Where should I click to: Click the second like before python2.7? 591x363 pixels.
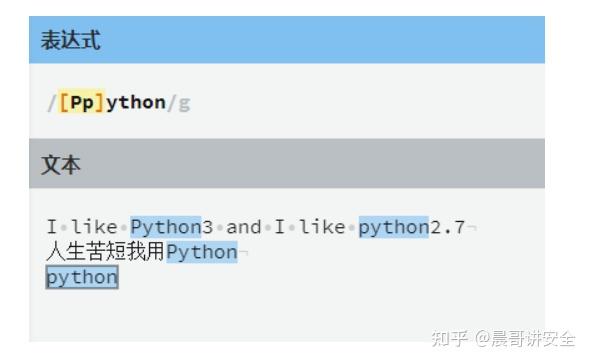(x=322, y=227)
